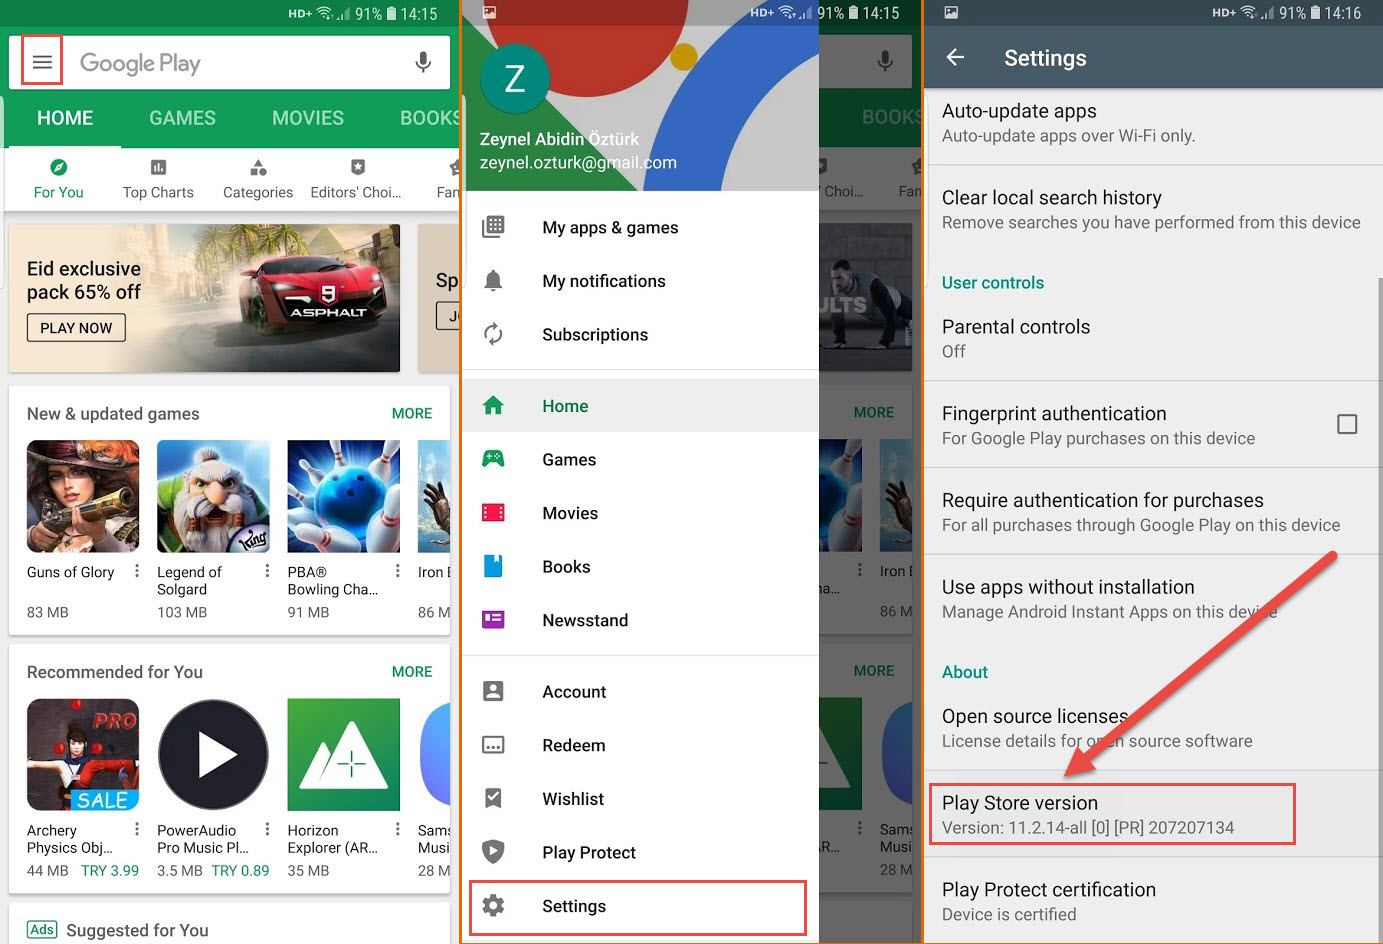Open the Horizon Explorer overflow menu
Image resolution: width=1383 pixels, height=944 pixels.
click(x=397, y=830)
